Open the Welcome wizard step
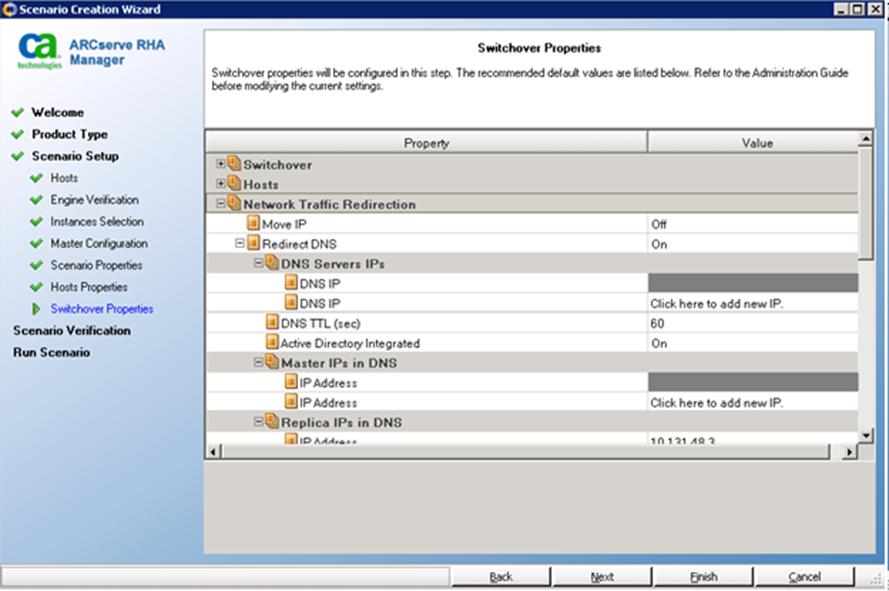 click(x=58, y=112)
